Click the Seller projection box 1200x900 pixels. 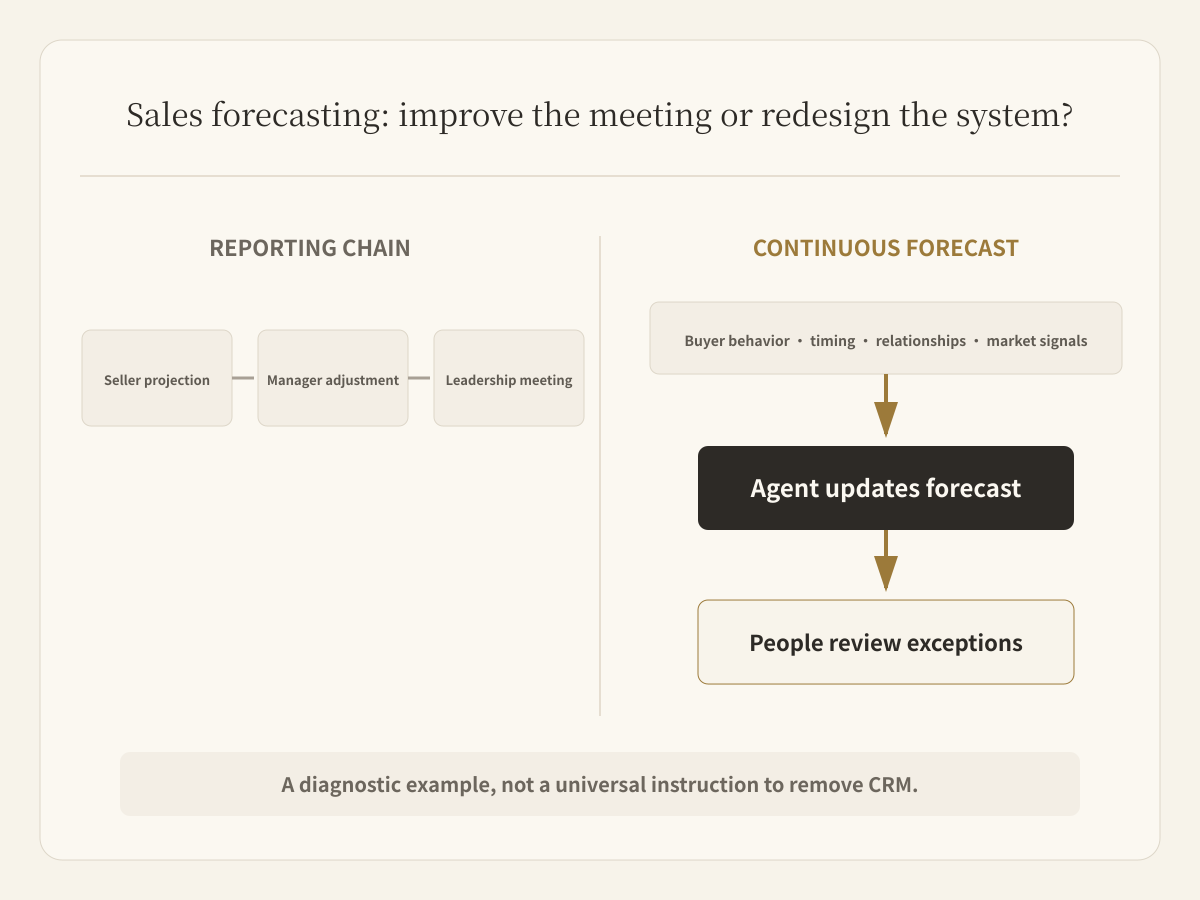point(157,378)
